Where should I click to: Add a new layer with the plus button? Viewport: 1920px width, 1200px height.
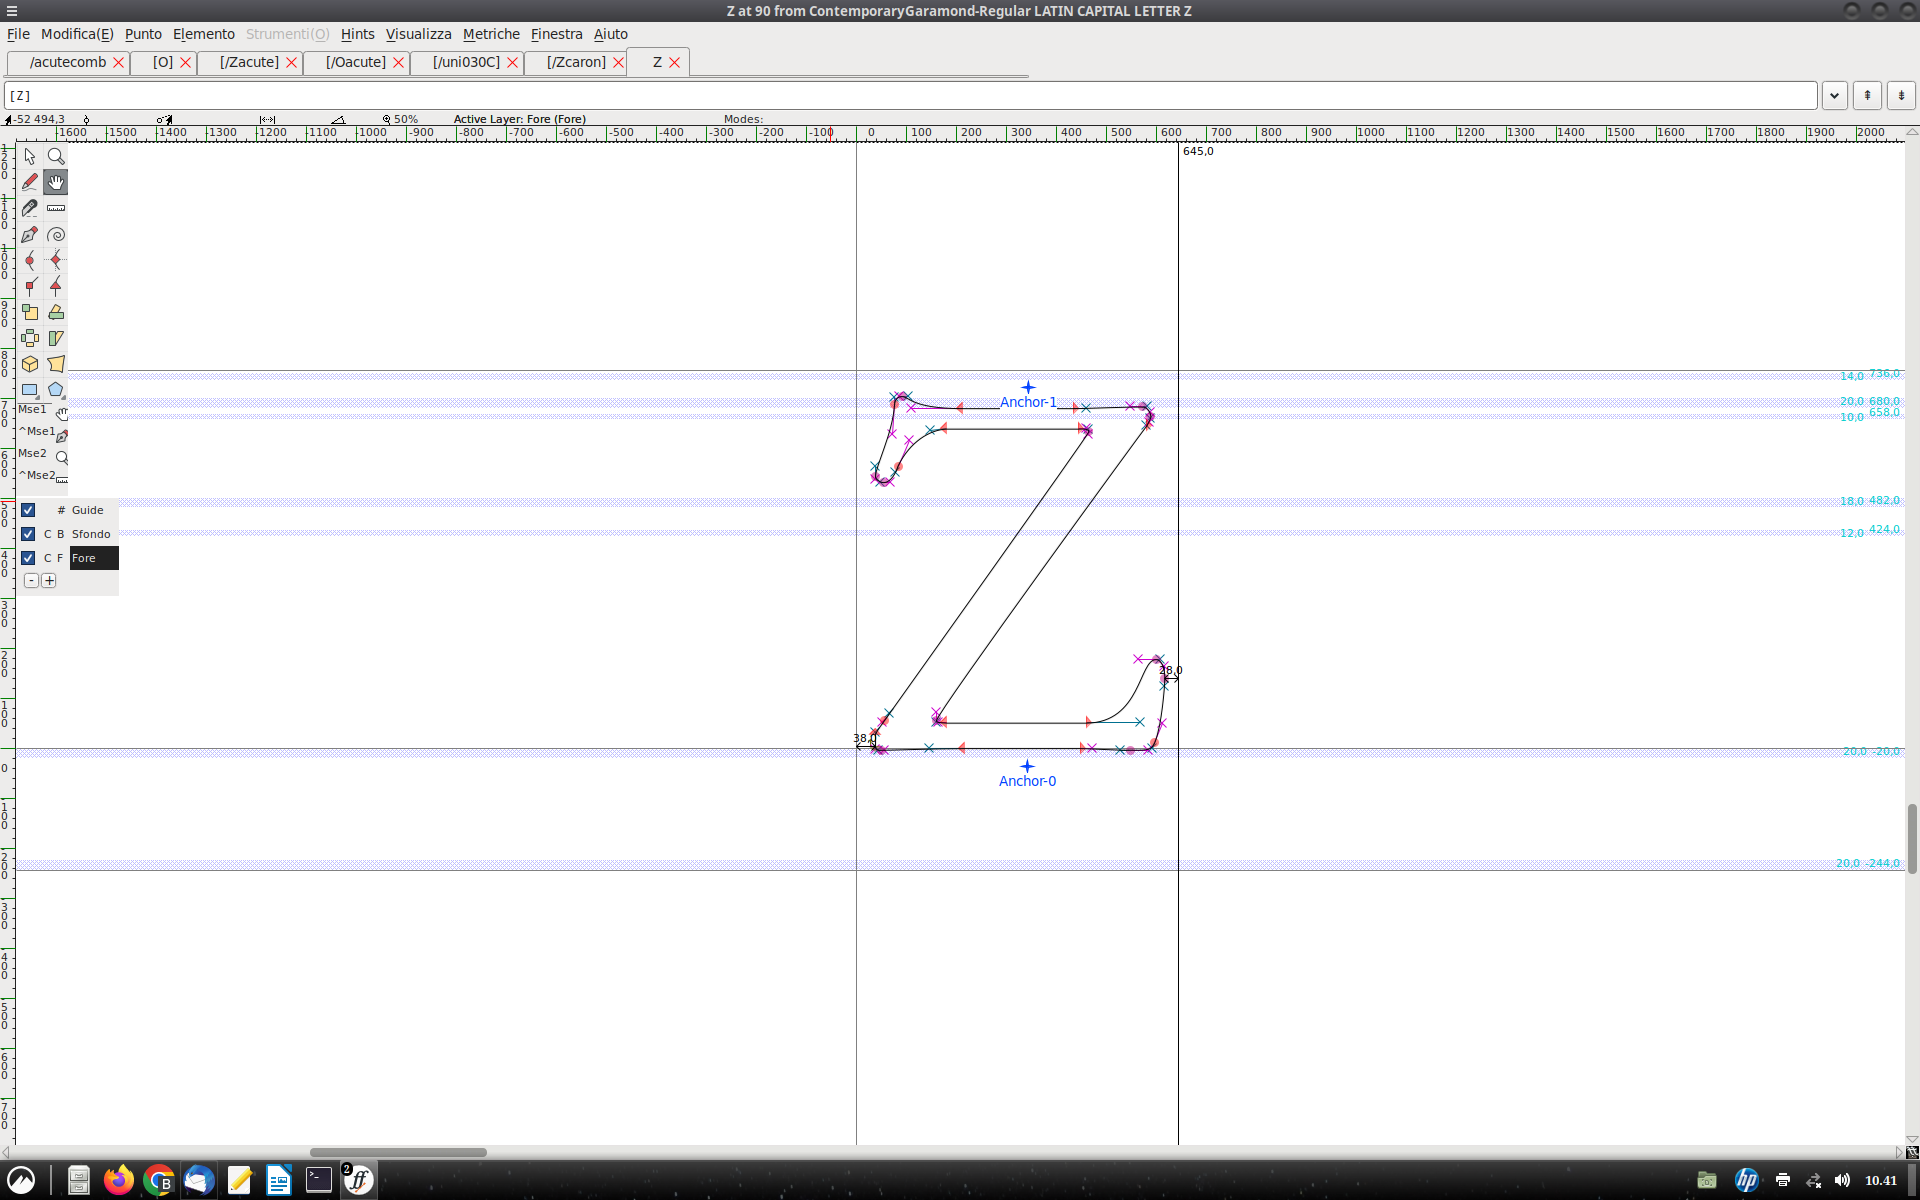(50, 580)
